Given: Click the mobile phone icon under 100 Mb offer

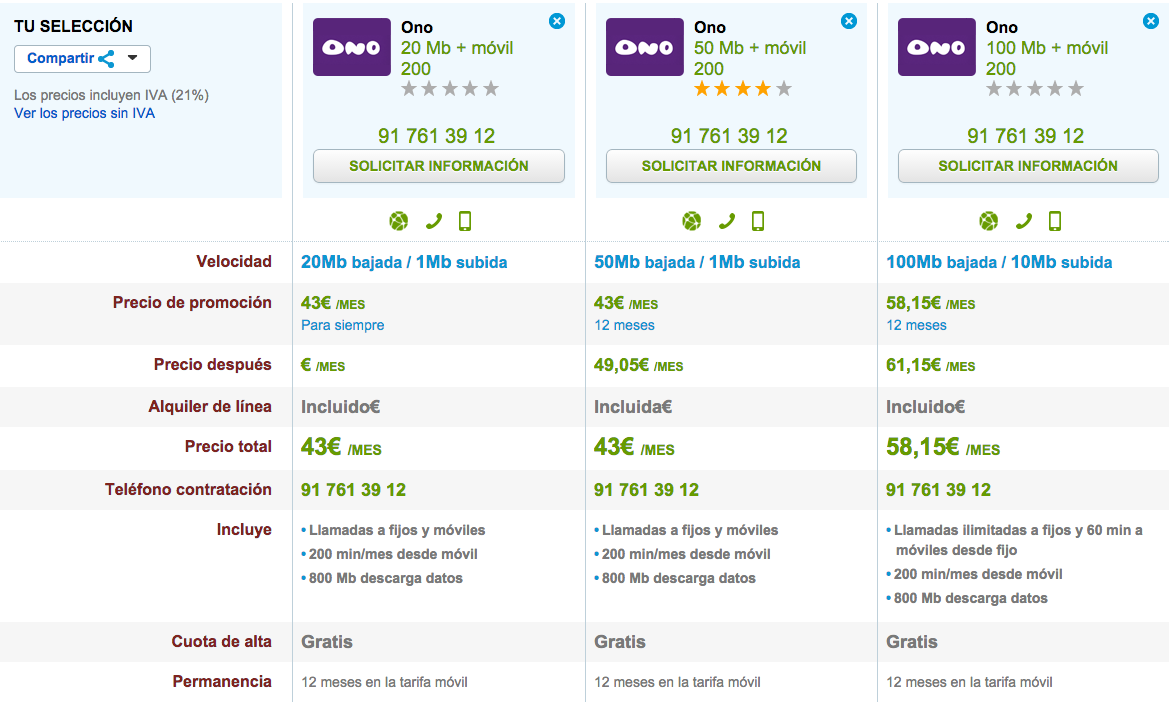Looking at the screenshot, I should [x=1055, y=221].
